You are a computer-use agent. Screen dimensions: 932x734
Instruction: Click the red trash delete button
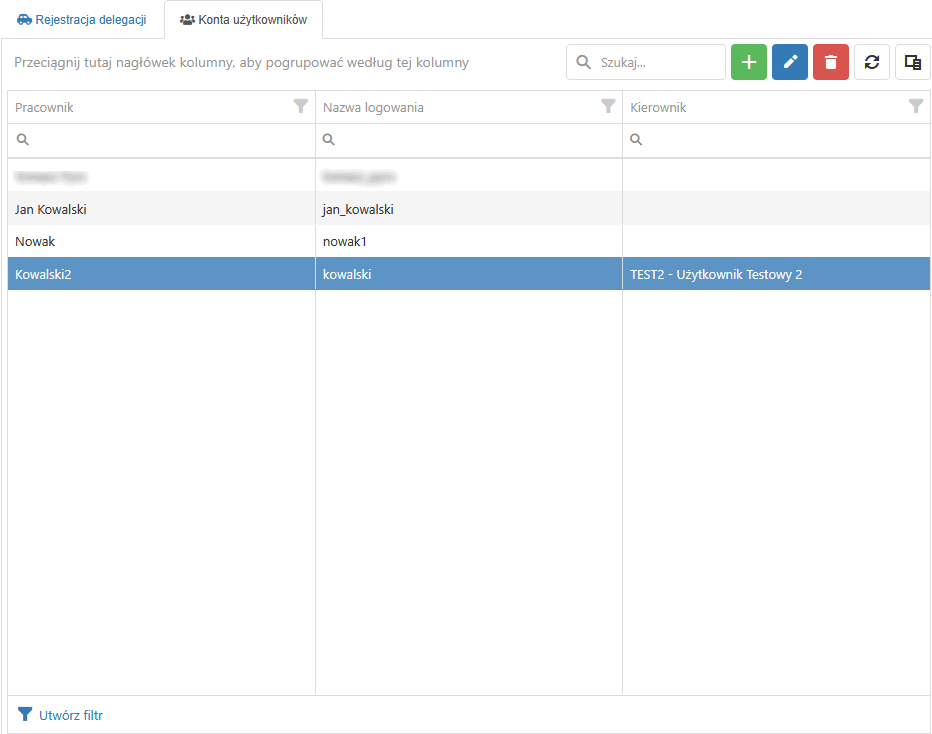[x=831, y=62]
